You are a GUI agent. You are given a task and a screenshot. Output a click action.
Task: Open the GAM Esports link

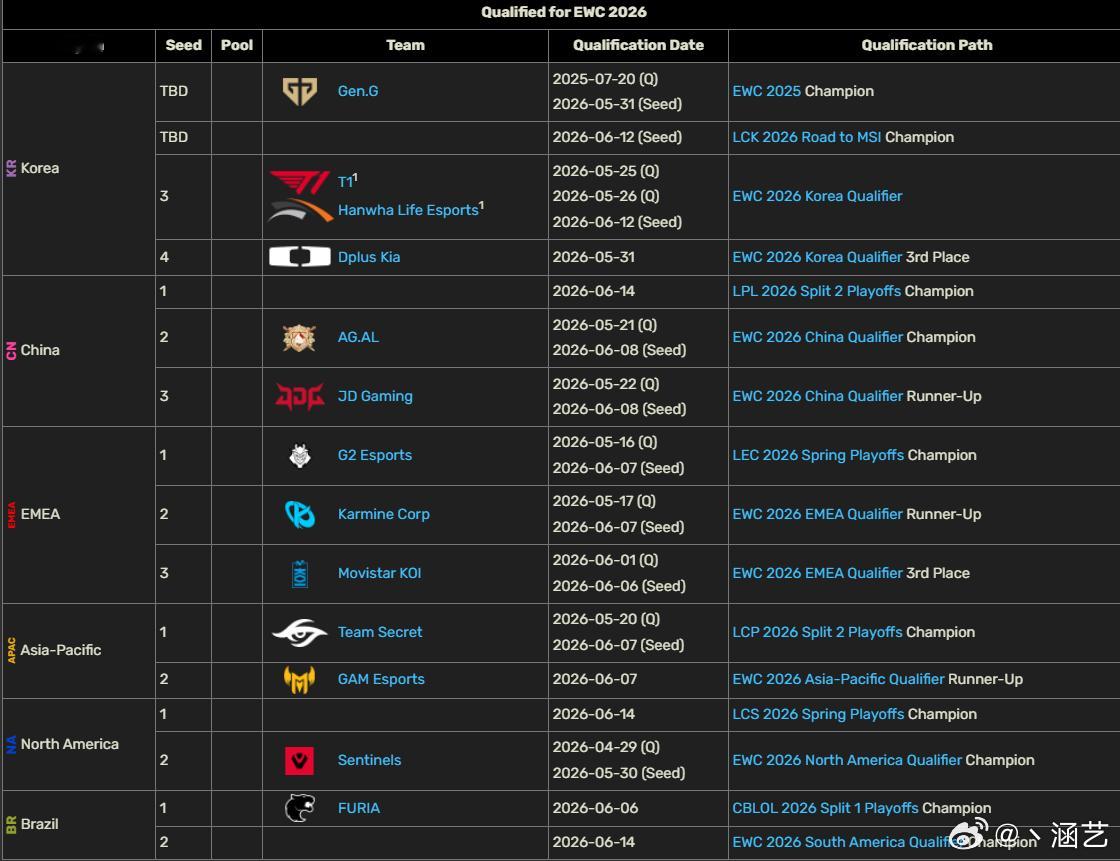(381, 680)
